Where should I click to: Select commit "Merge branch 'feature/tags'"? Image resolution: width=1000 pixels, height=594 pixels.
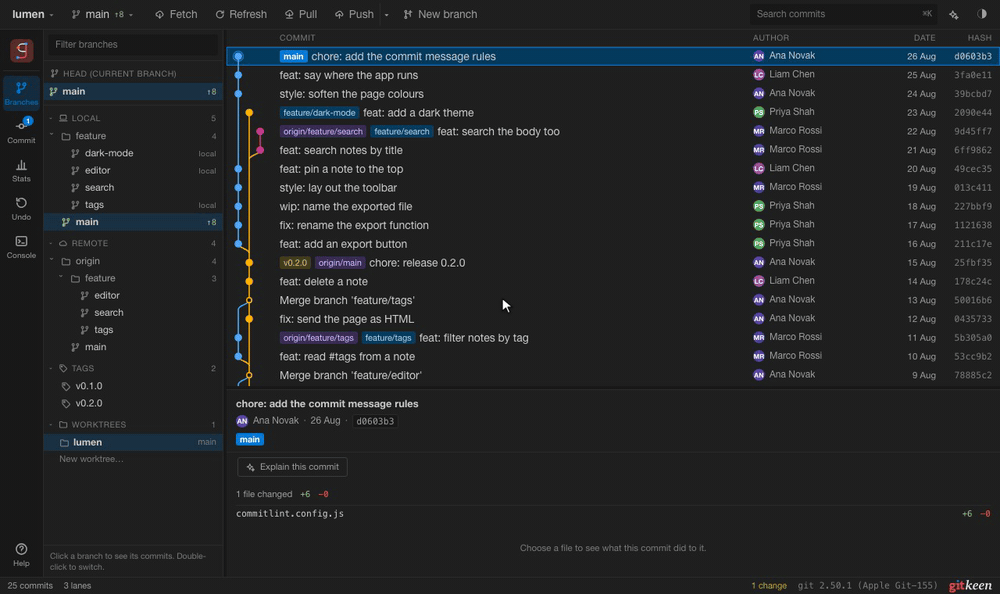pyautogui.click(x=613, y=301)
